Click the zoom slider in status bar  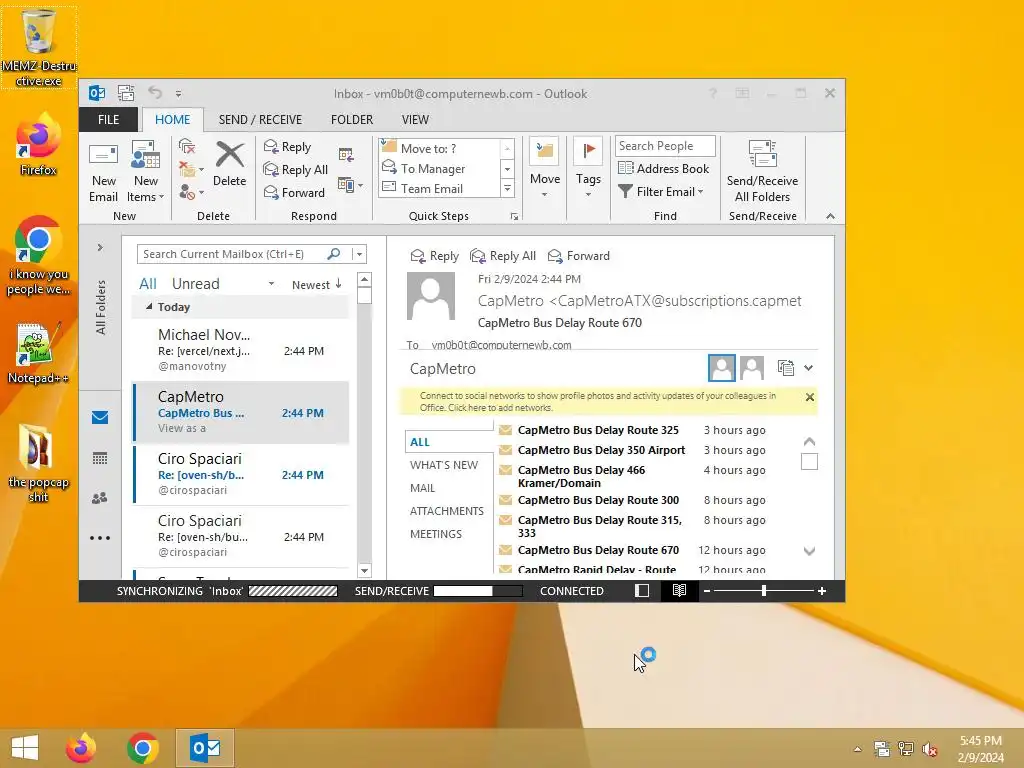click(763, 591)
